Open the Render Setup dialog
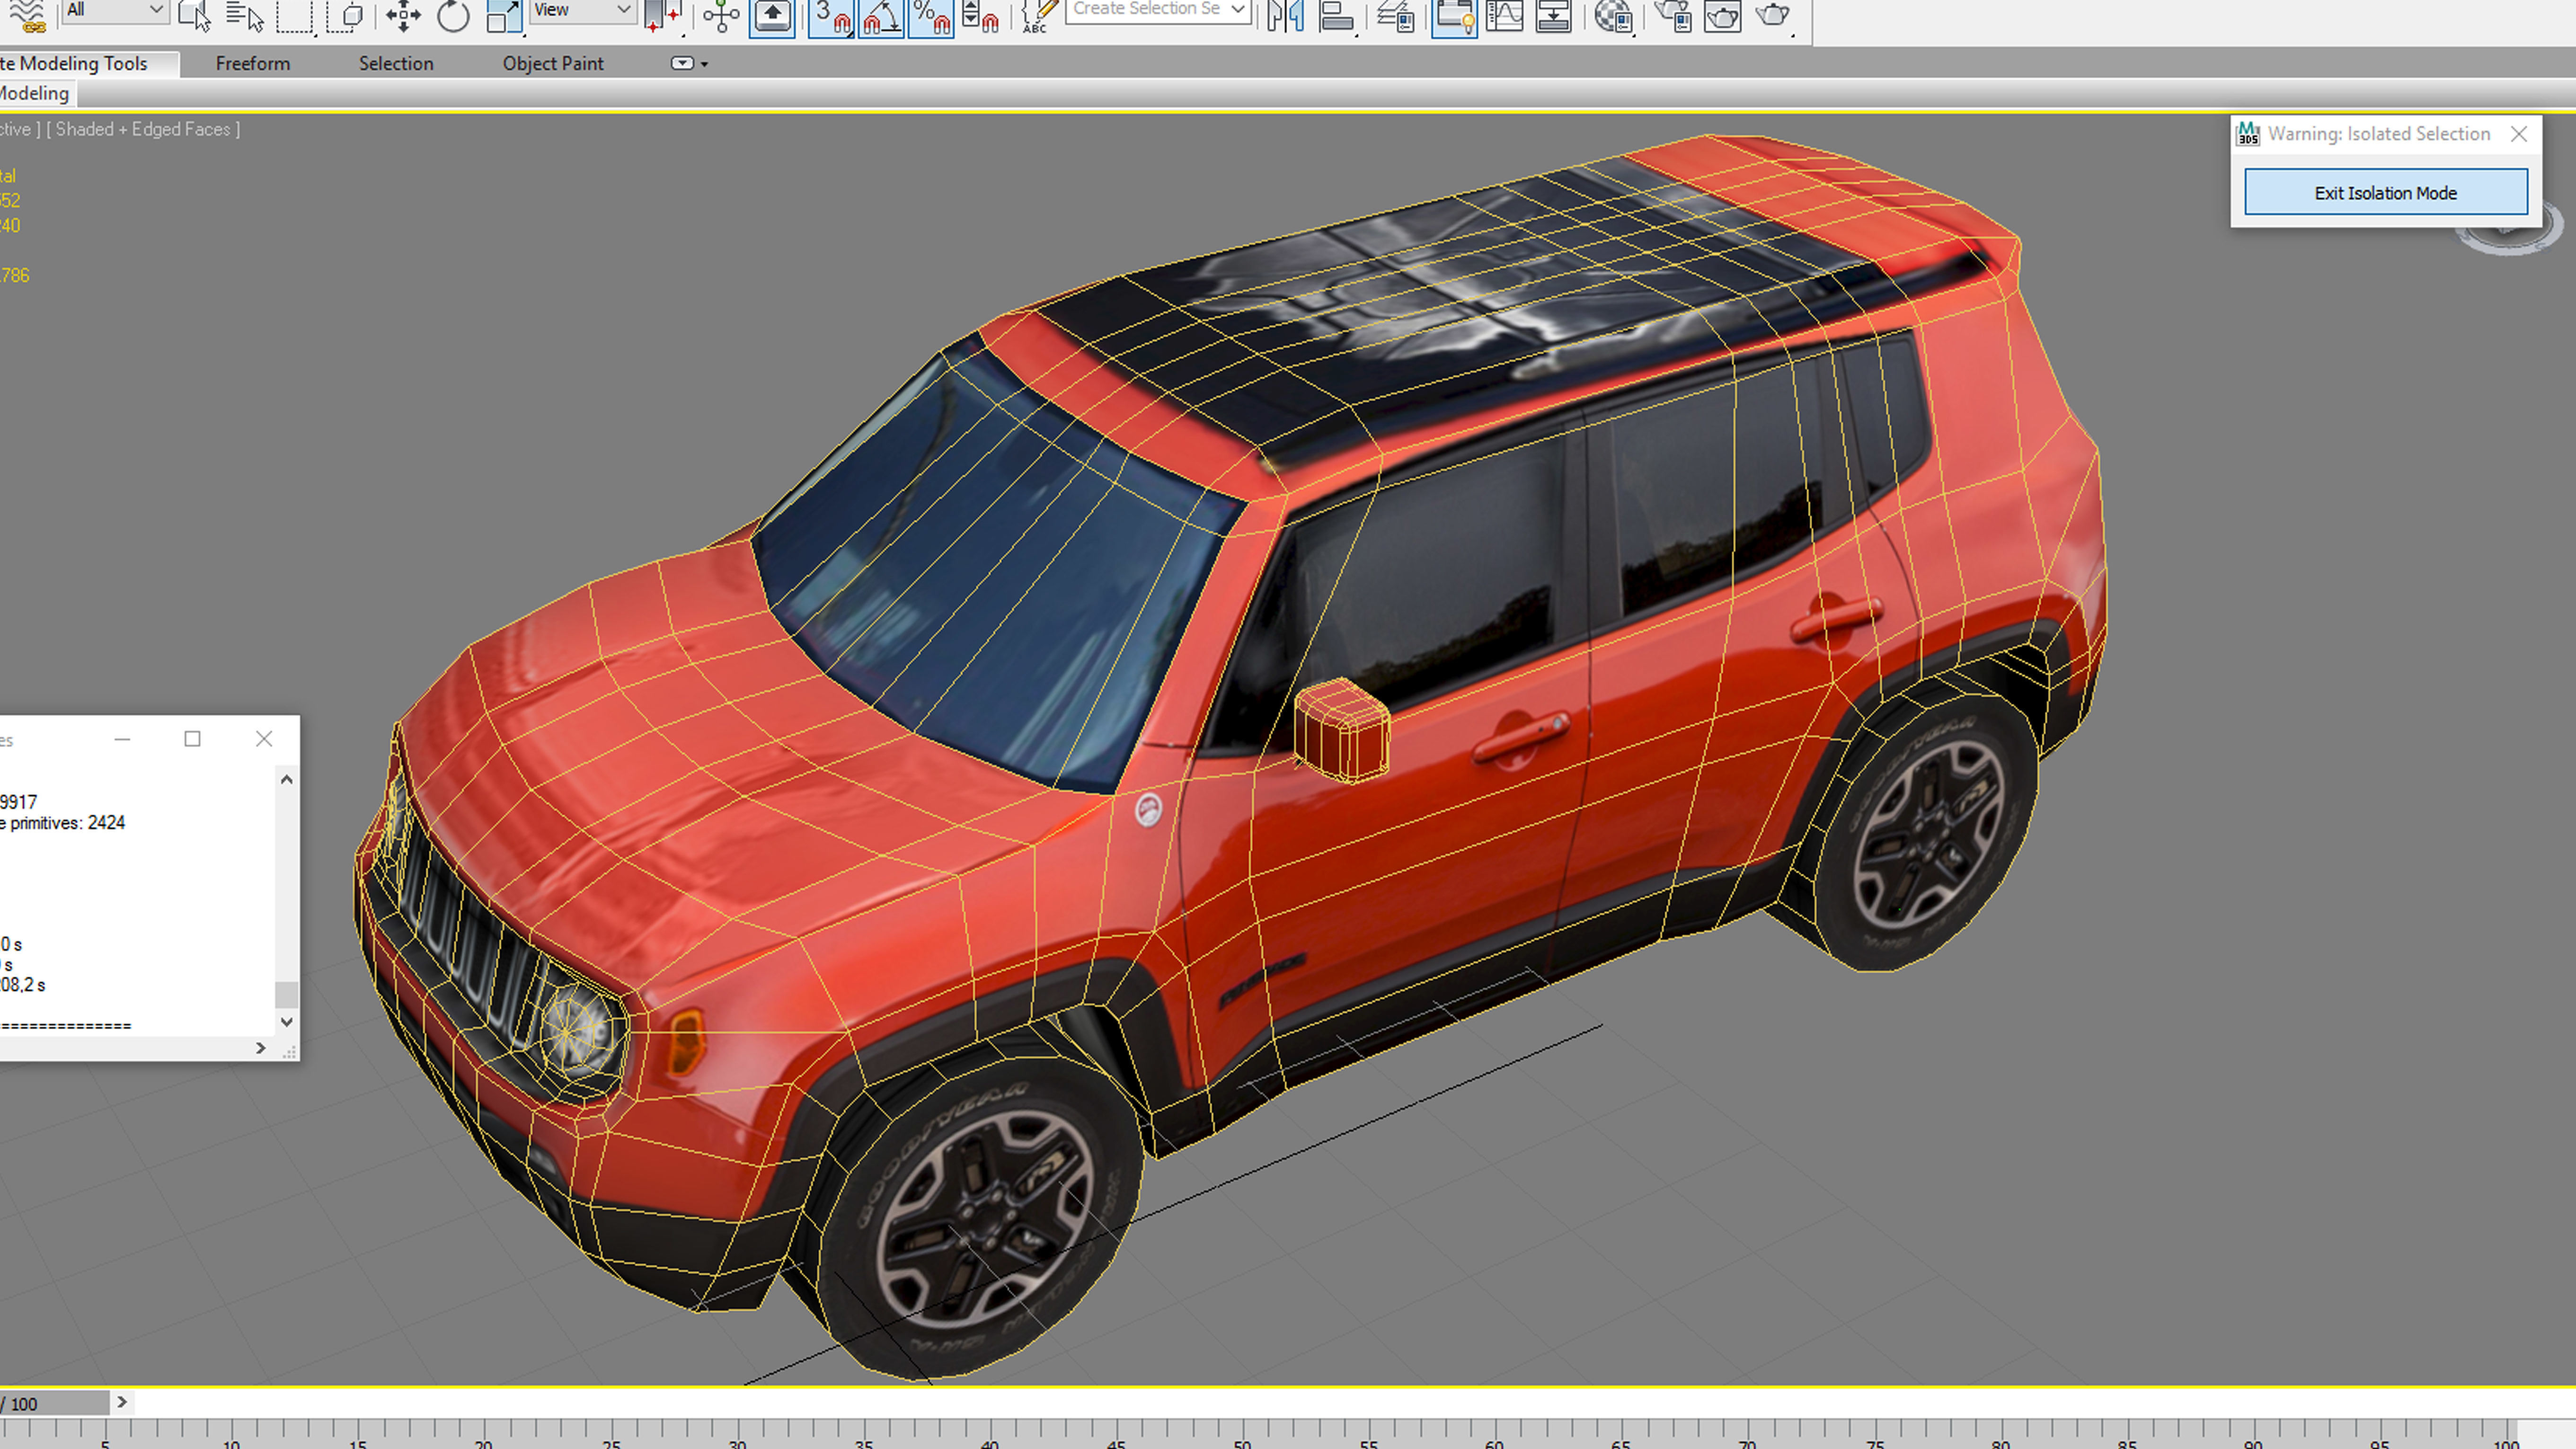The width and height of the screenshot is (2576, 1449). [1673, 15]
